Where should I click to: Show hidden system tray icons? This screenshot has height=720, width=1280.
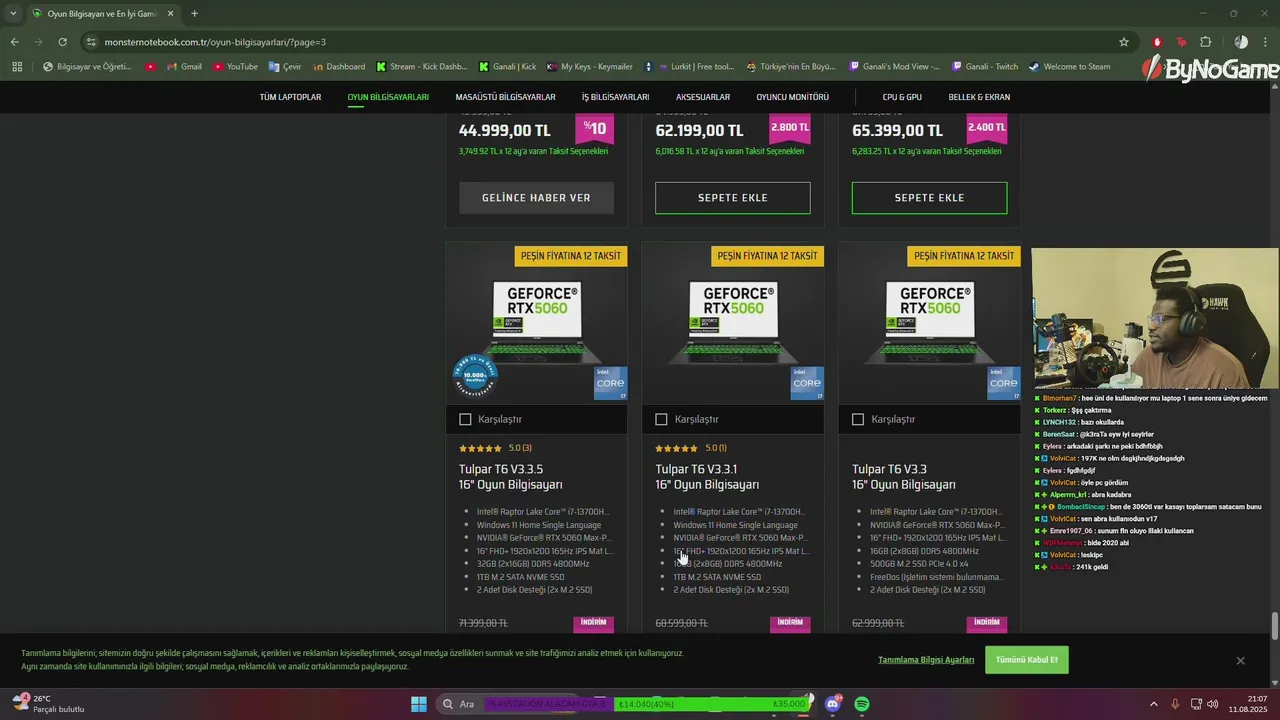[1153, 704]
